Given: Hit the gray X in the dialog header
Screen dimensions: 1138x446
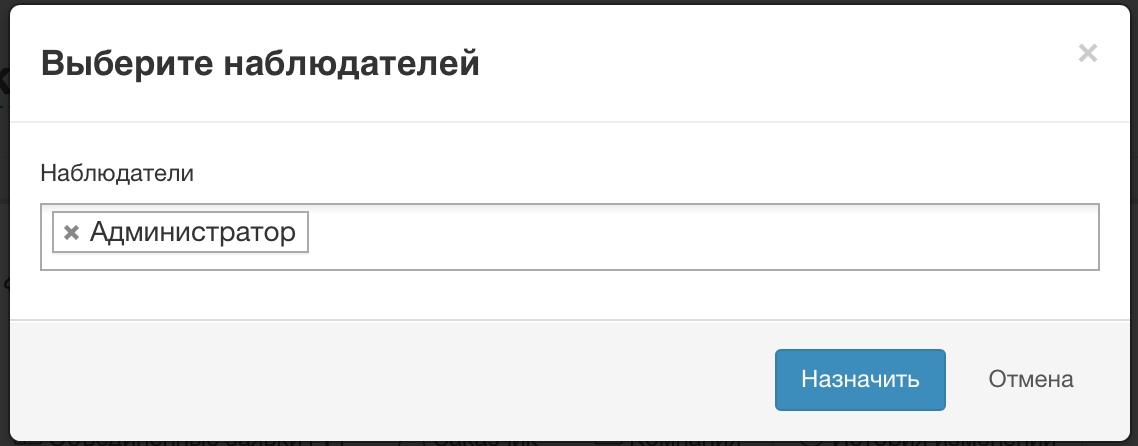Looking at the screenshot, I should (1088, 54).
